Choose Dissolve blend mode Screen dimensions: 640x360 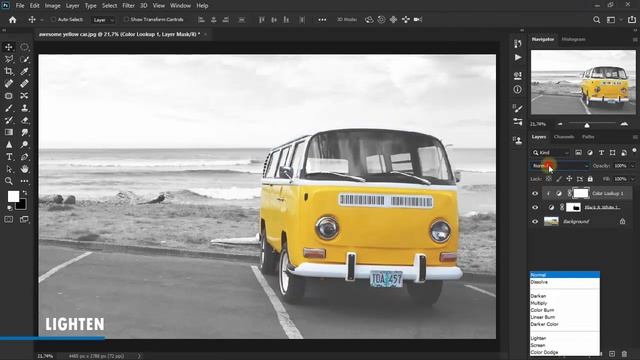(565, 282)
